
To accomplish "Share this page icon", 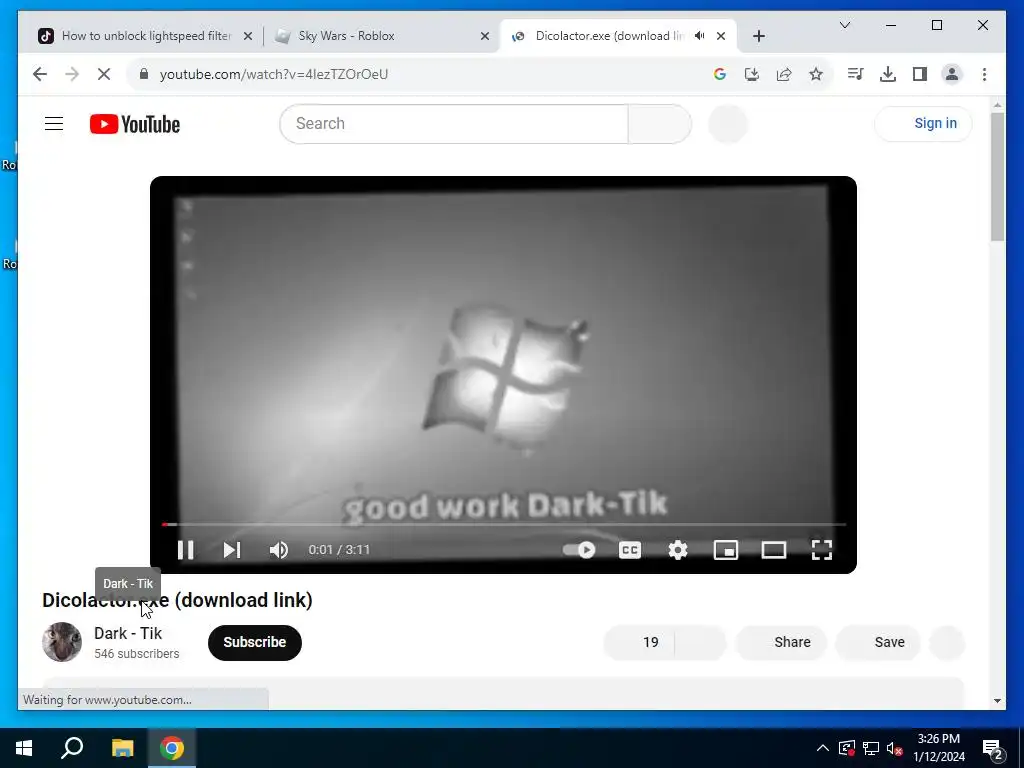I will point(784,74).
